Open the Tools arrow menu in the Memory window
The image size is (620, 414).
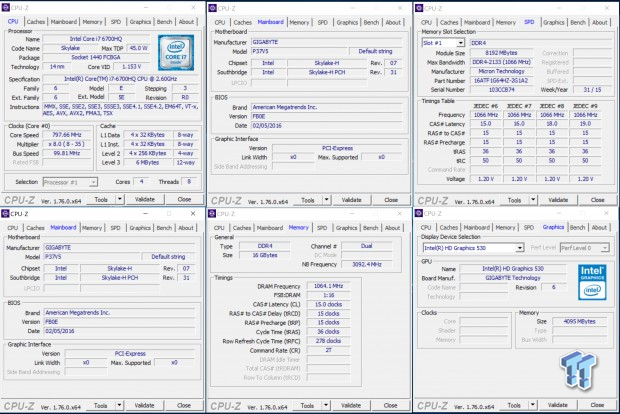326,405
